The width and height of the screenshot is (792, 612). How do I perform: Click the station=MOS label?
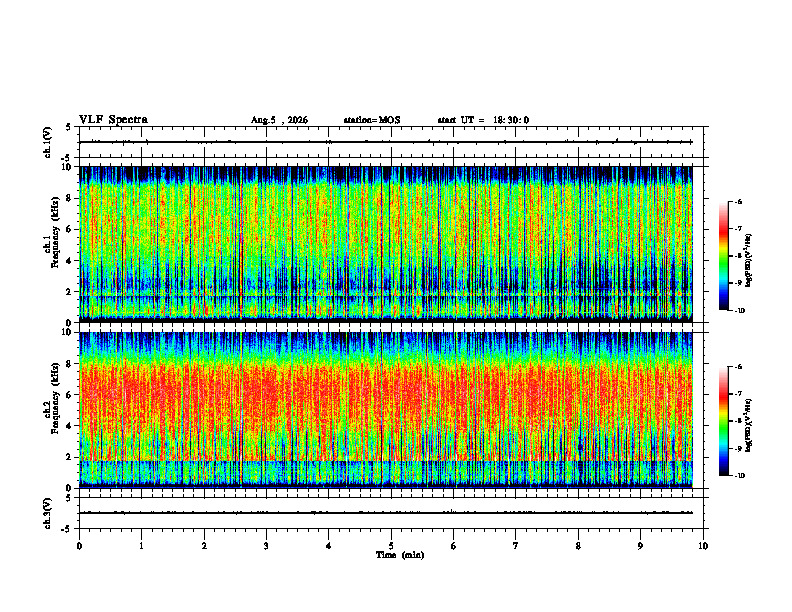[x=372, y=120]
